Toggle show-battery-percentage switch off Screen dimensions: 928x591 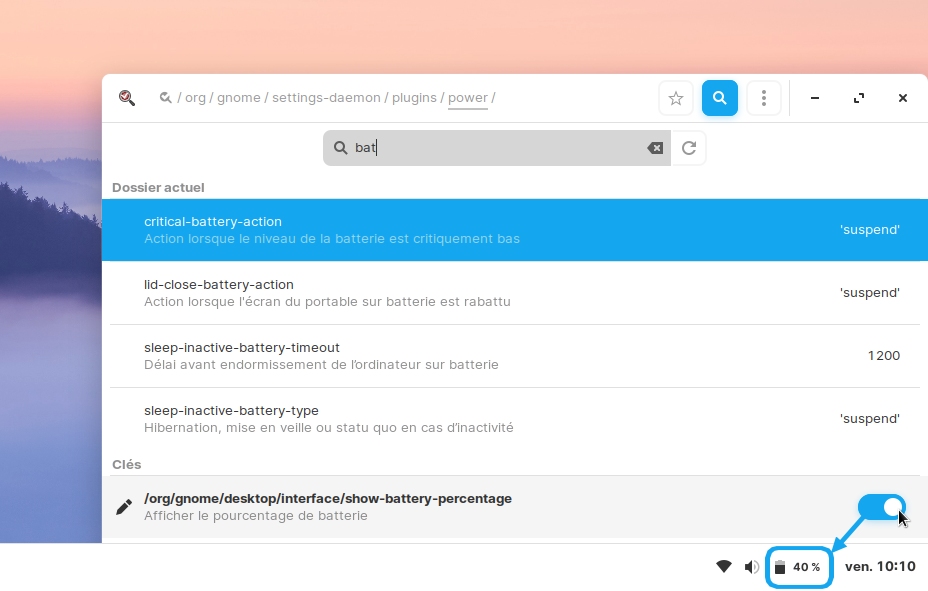[881, 507]
